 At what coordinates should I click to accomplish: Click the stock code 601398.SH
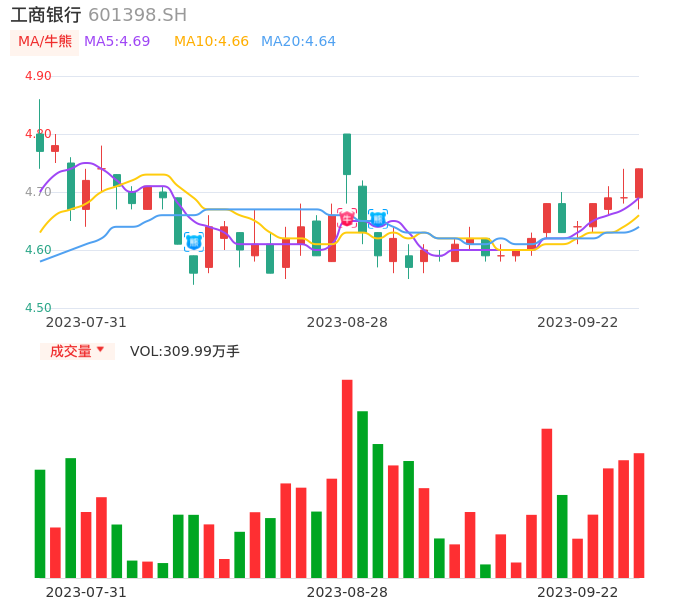(x=137, y=15)
